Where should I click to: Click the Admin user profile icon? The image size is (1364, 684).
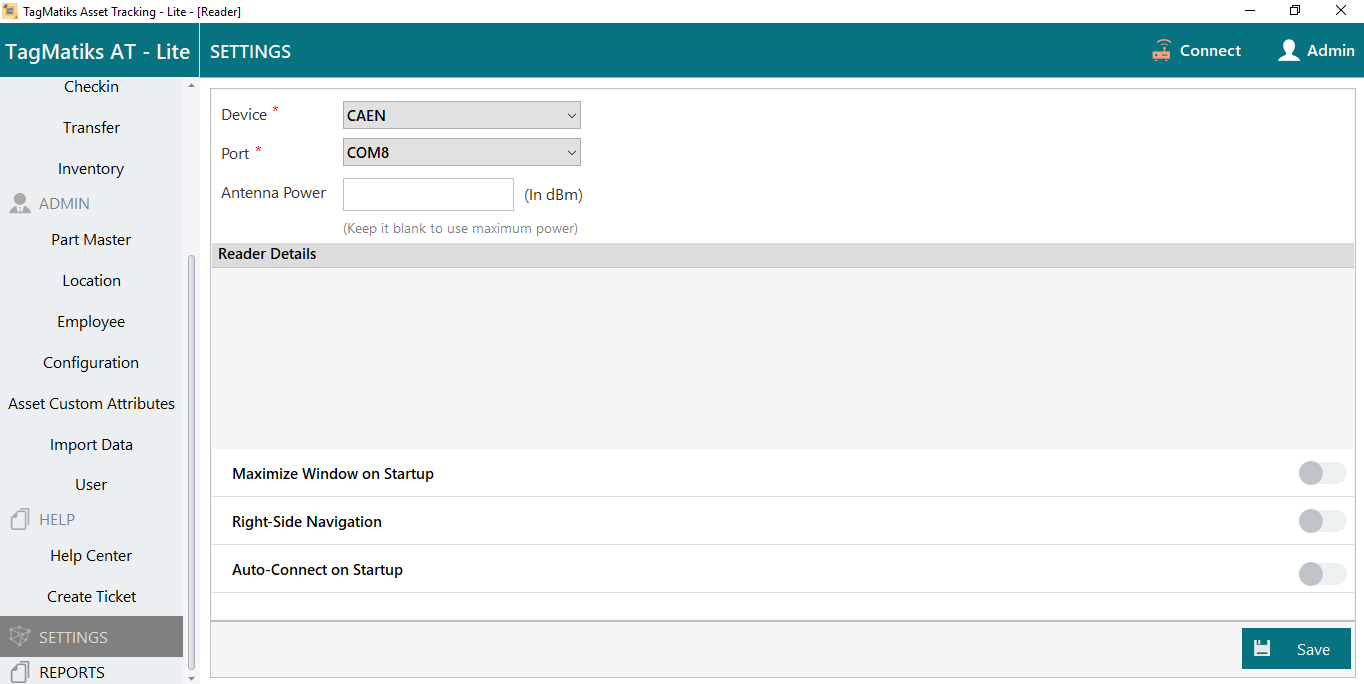tap(1288, 51)
